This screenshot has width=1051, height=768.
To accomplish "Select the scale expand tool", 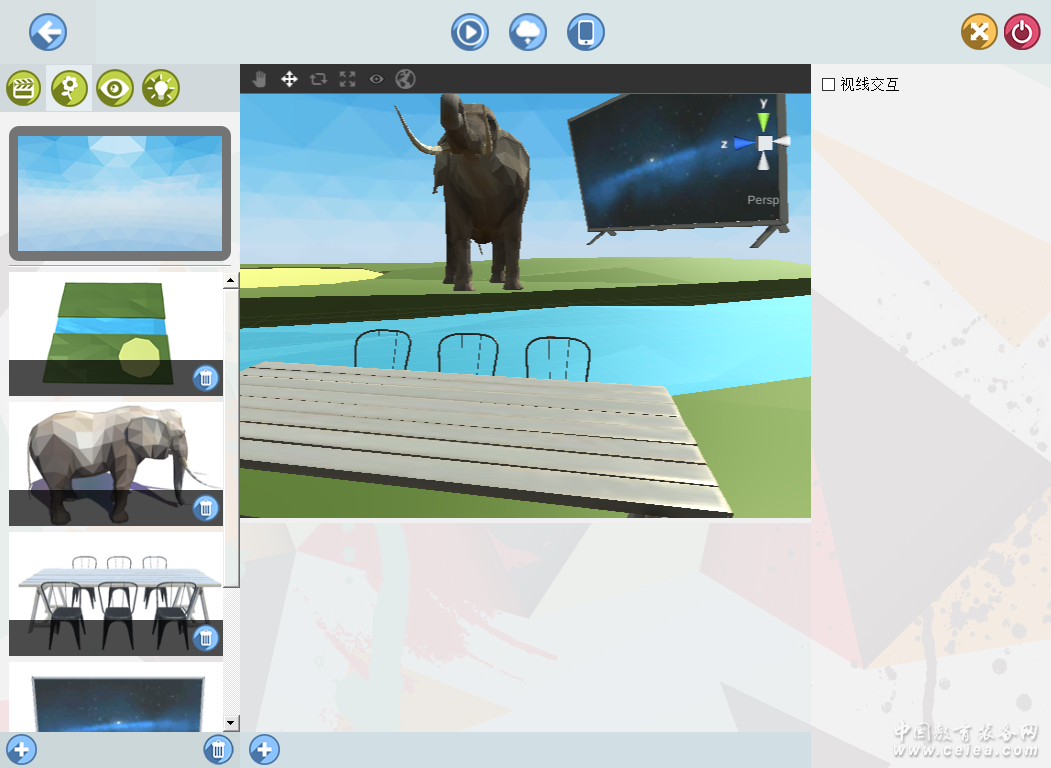I will click(x=347, y=79).
